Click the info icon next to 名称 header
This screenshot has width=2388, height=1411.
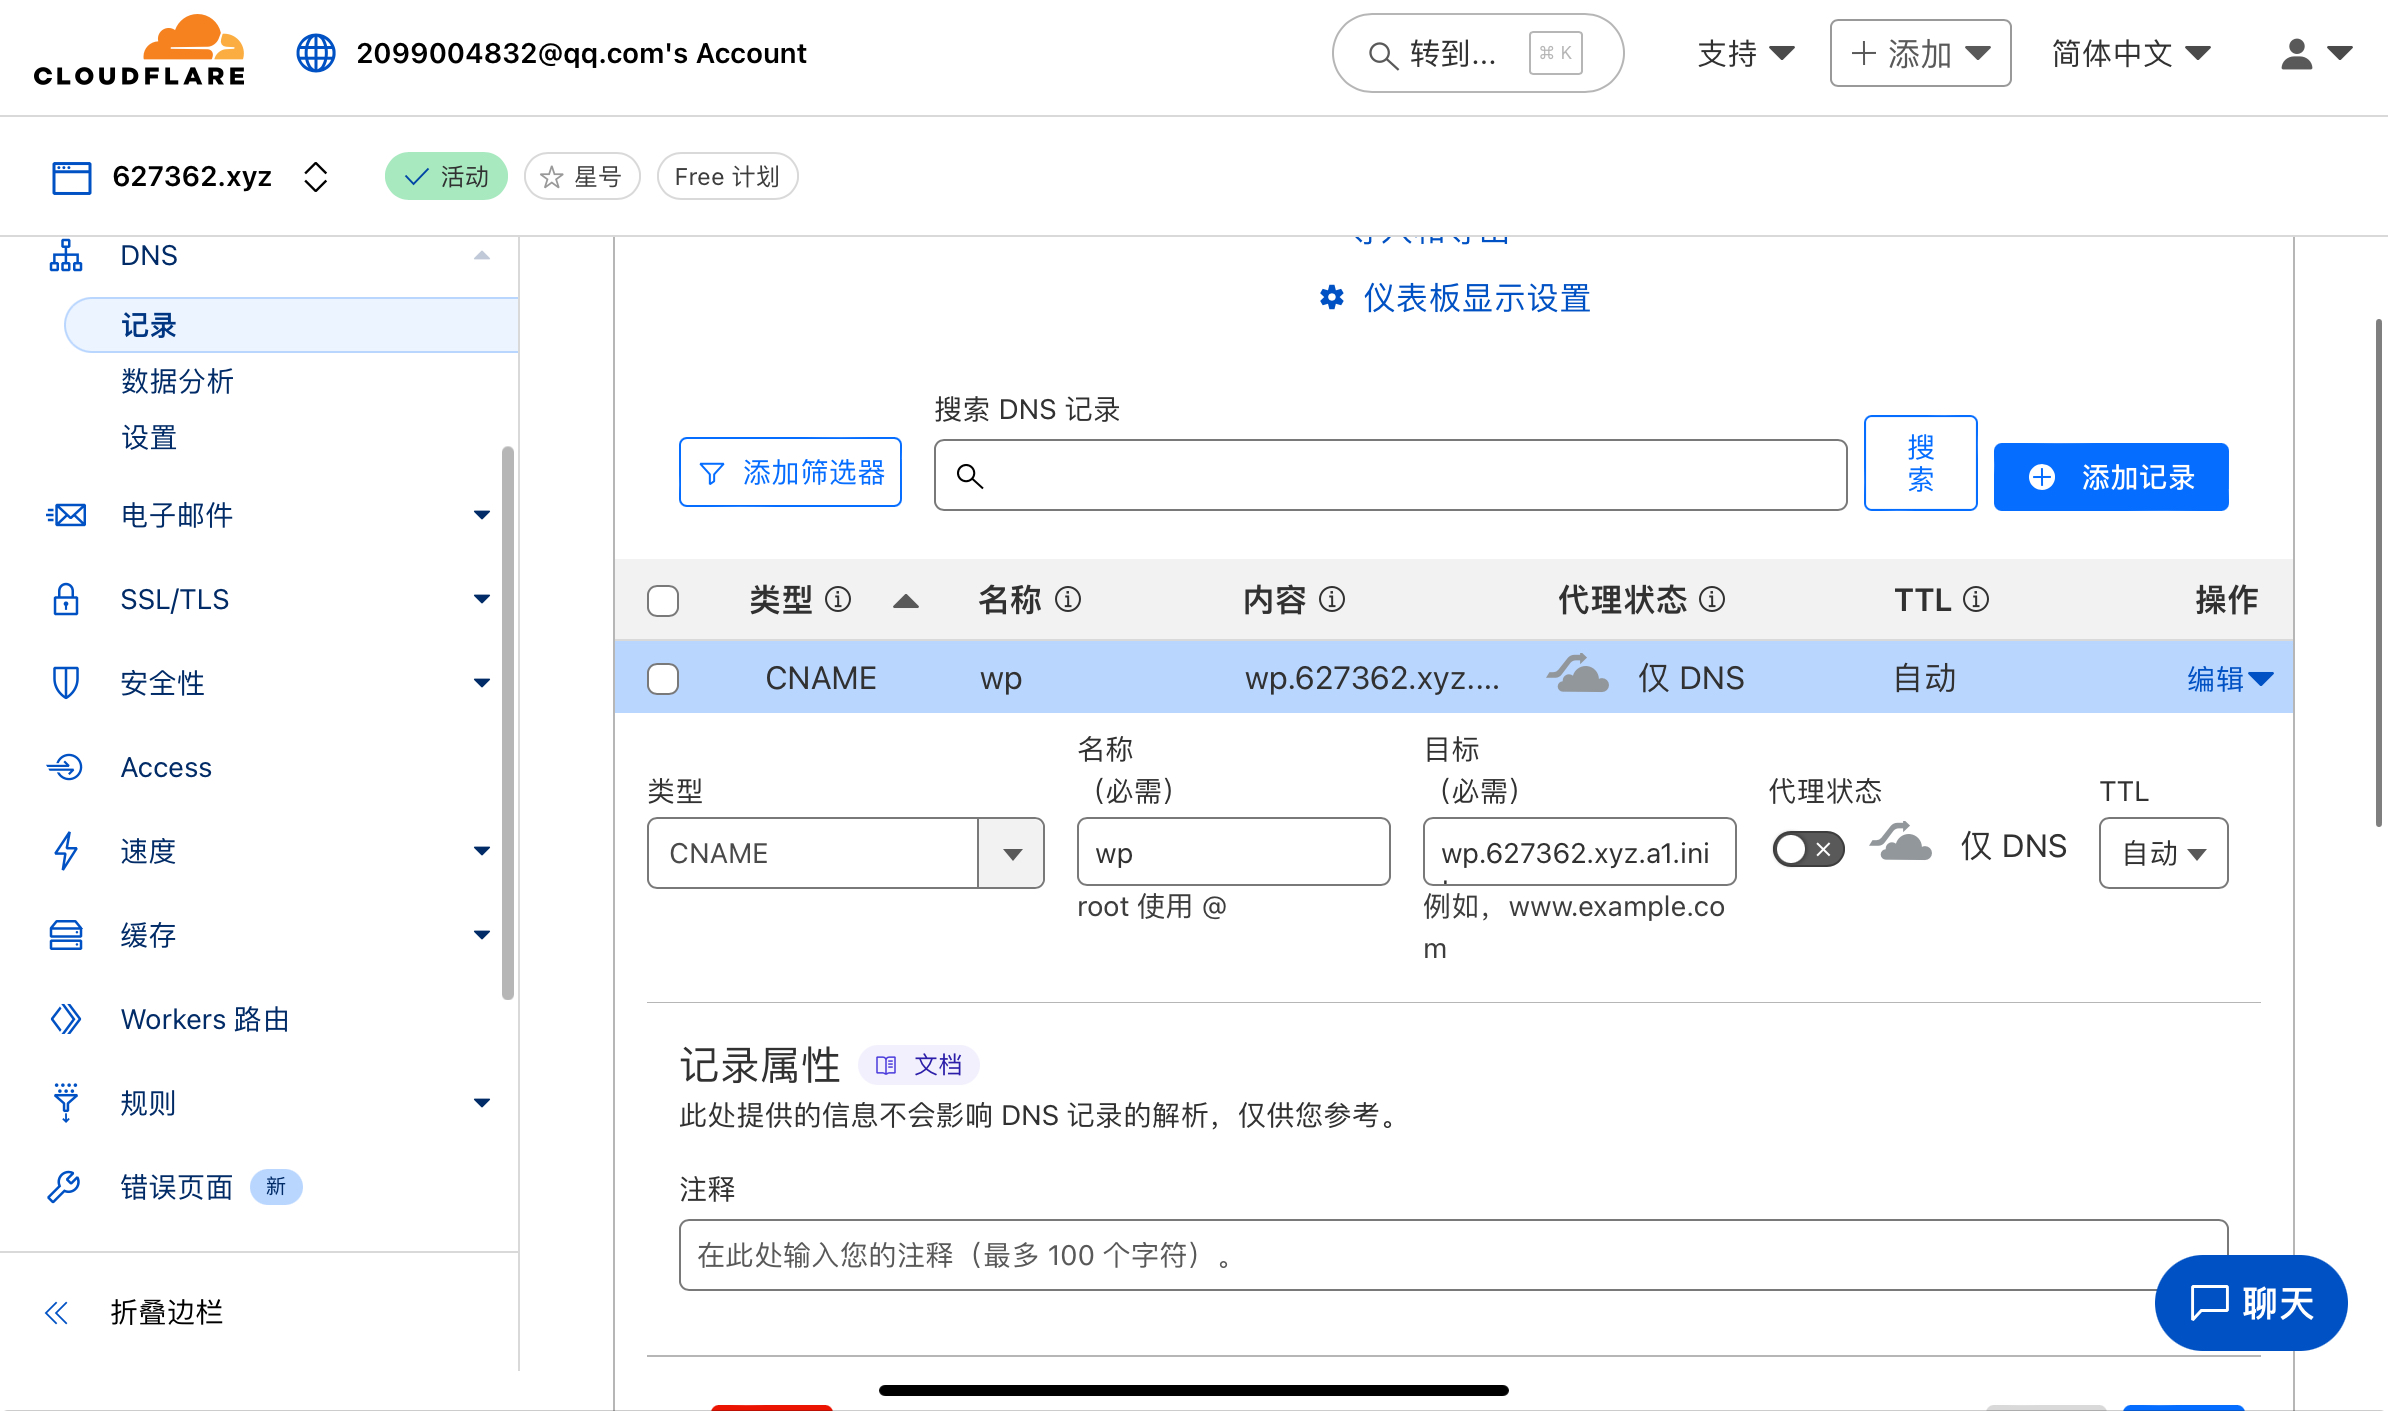click(1068, 599)
